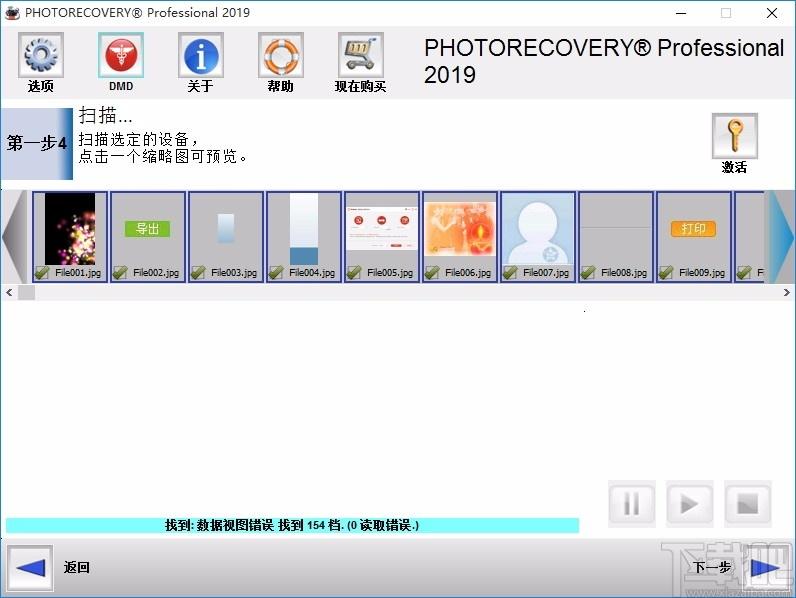
Task: Go back with the 返回 arrow button
Action: click(31, 568)
